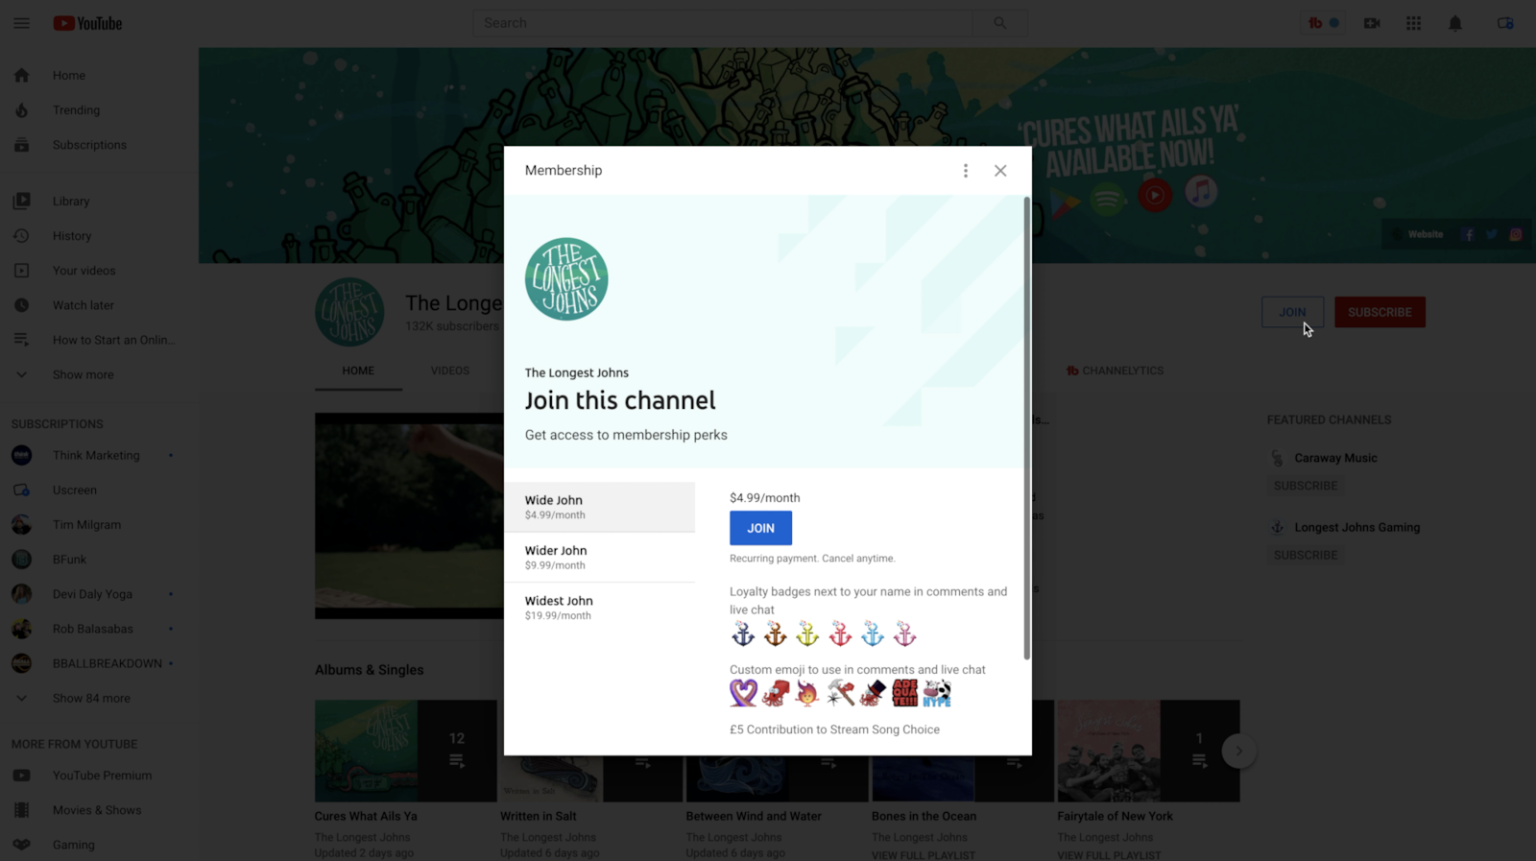This screenshot has width=1536, height=861.
Task: Click the red Subscribe button
Action: click(1379, 312)
